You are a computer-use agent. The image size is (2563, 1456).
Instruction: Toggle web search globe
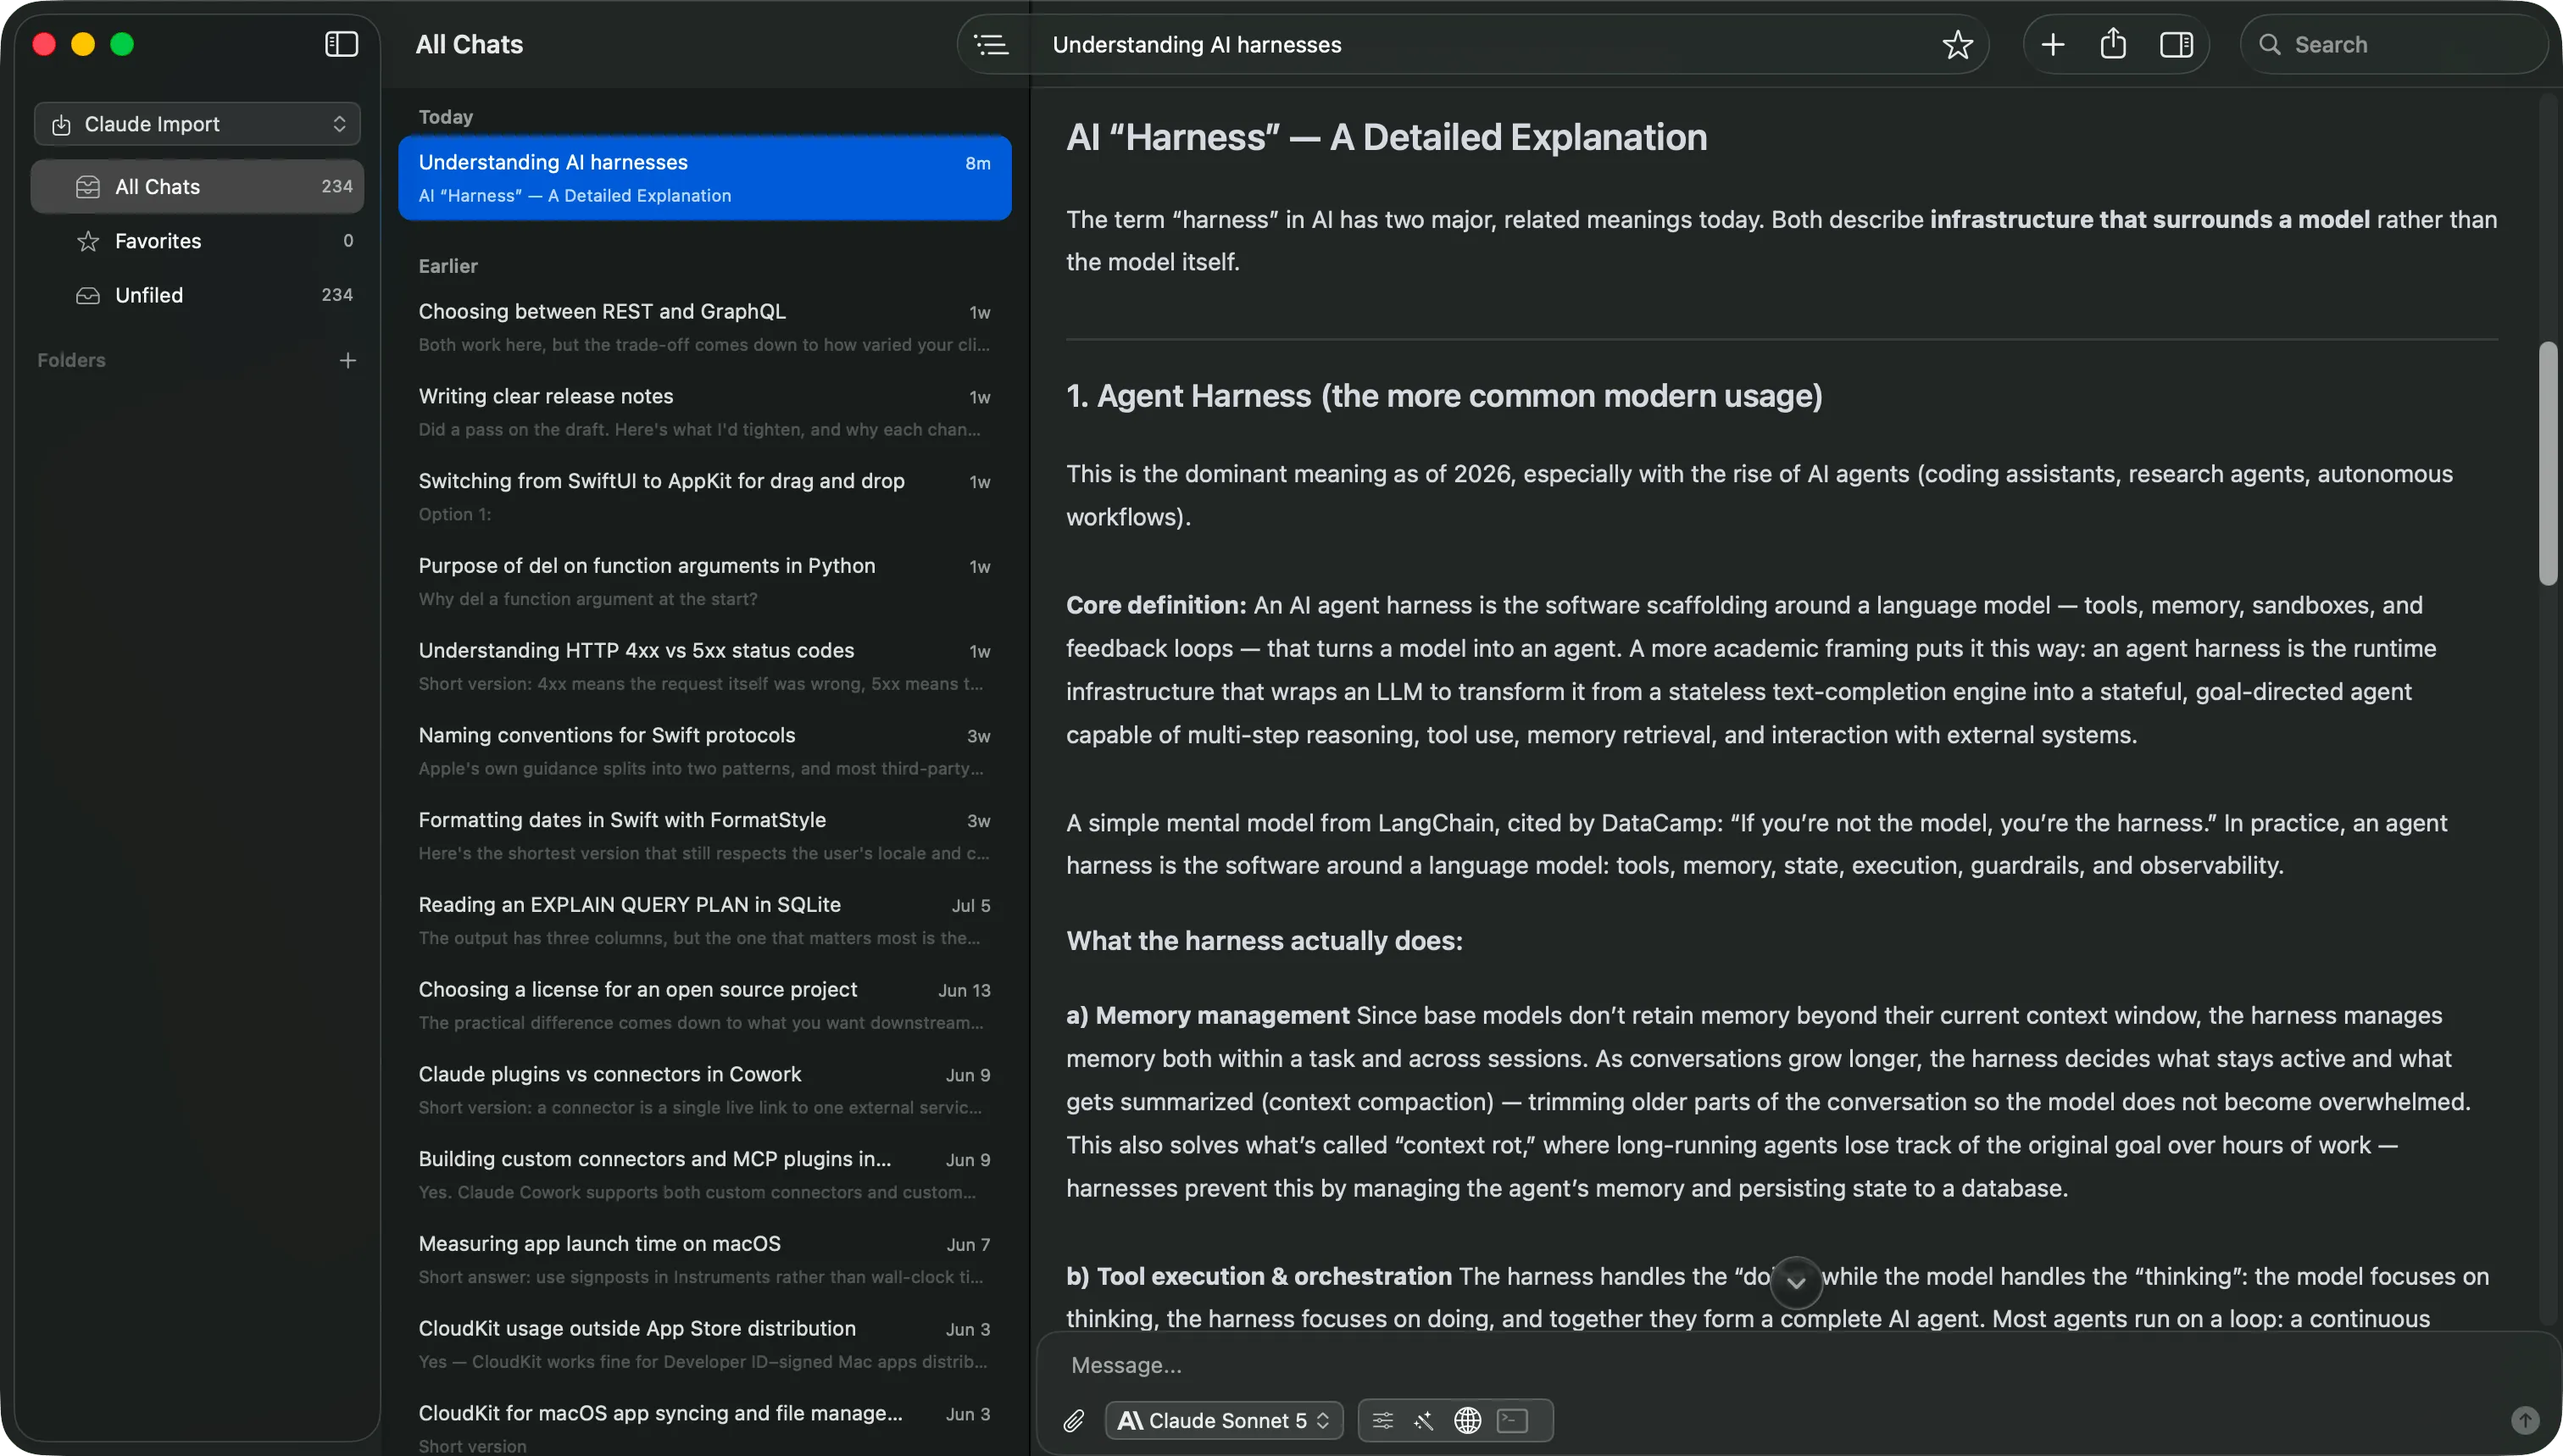pyautogui.click(x=1467, y=1420)
